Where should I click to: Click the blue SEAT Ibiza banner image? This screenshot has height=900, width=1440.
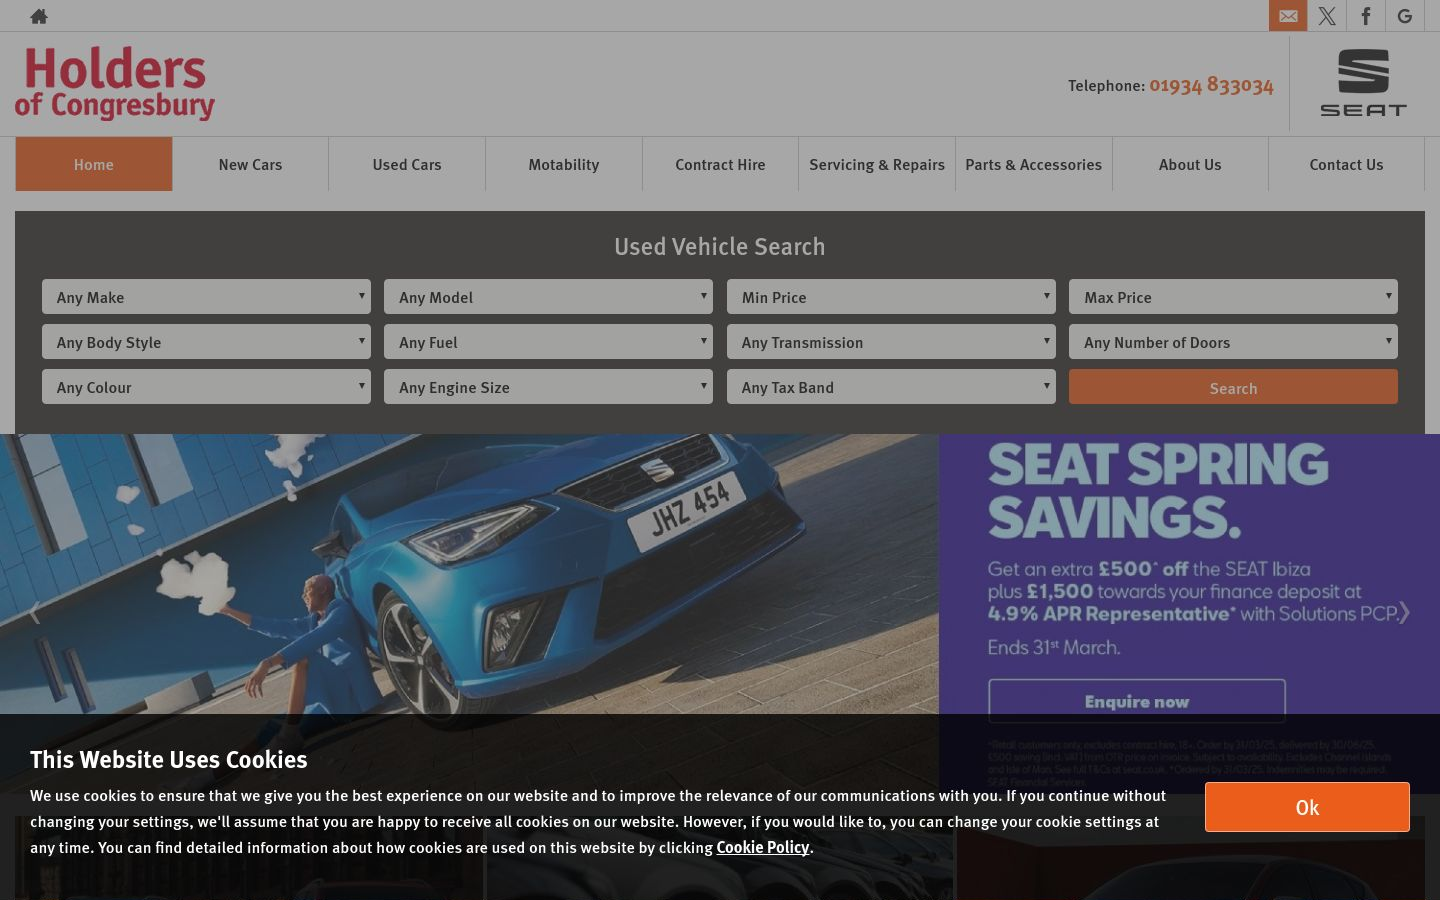tap(469, 574)
